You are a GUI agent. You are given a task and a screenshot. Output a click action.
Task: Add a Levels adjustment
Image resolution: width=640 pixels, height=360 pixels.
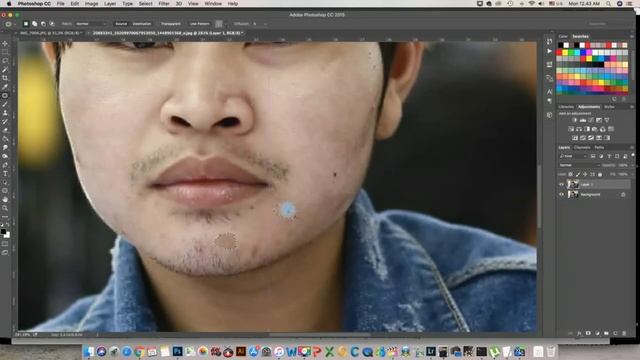click(x=583, y=120)
